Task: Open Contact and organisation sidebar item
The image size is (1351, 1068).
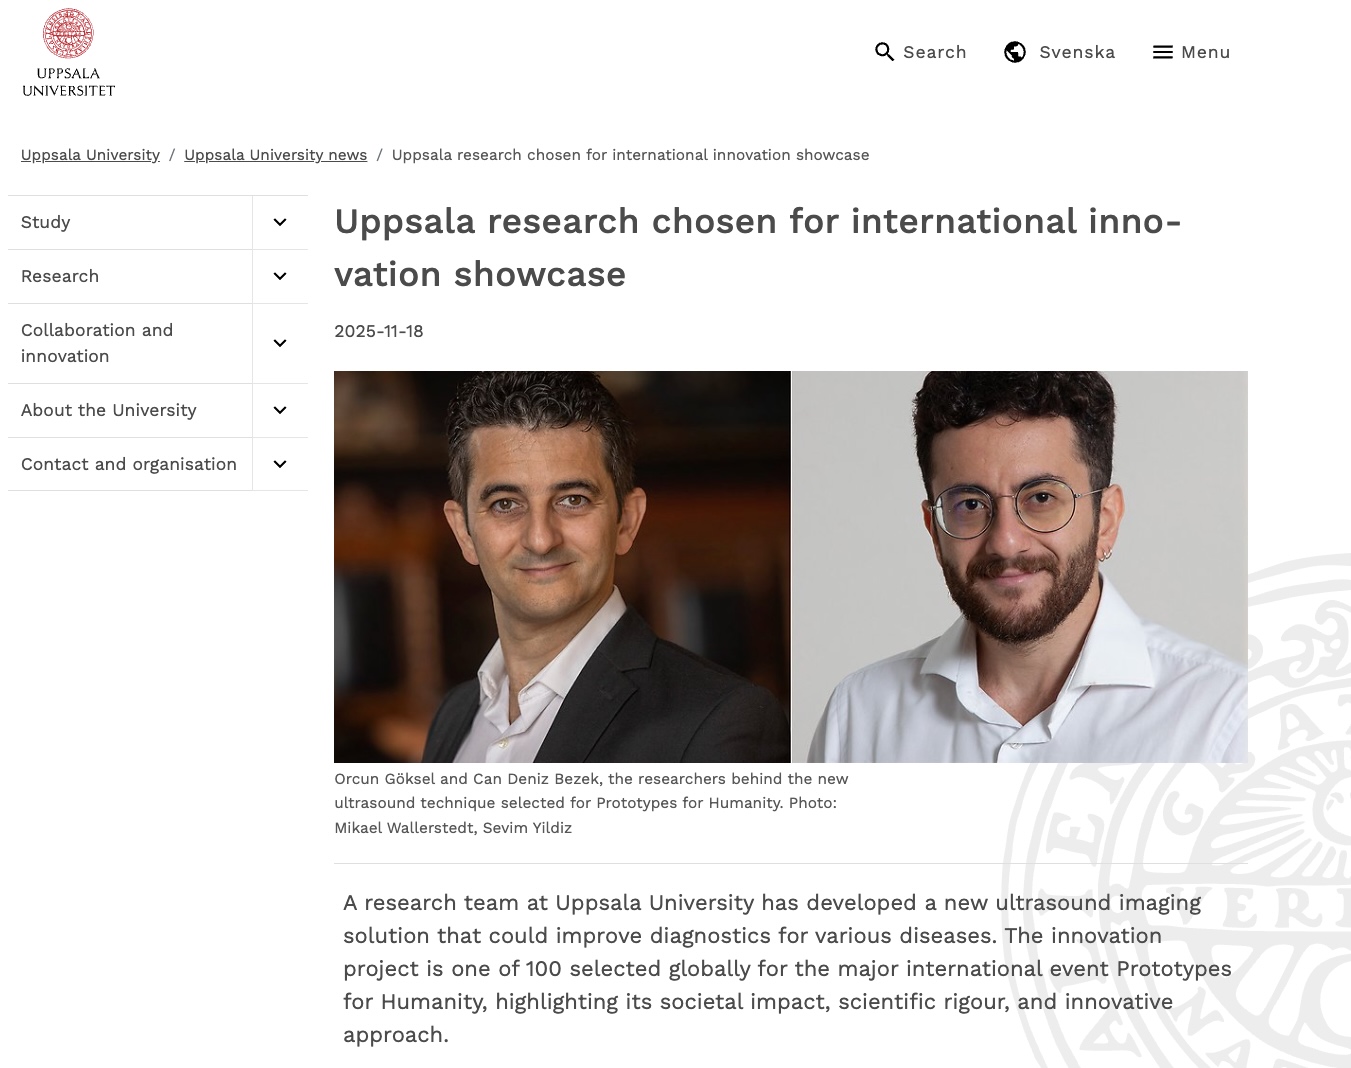Action: [130, 464]
